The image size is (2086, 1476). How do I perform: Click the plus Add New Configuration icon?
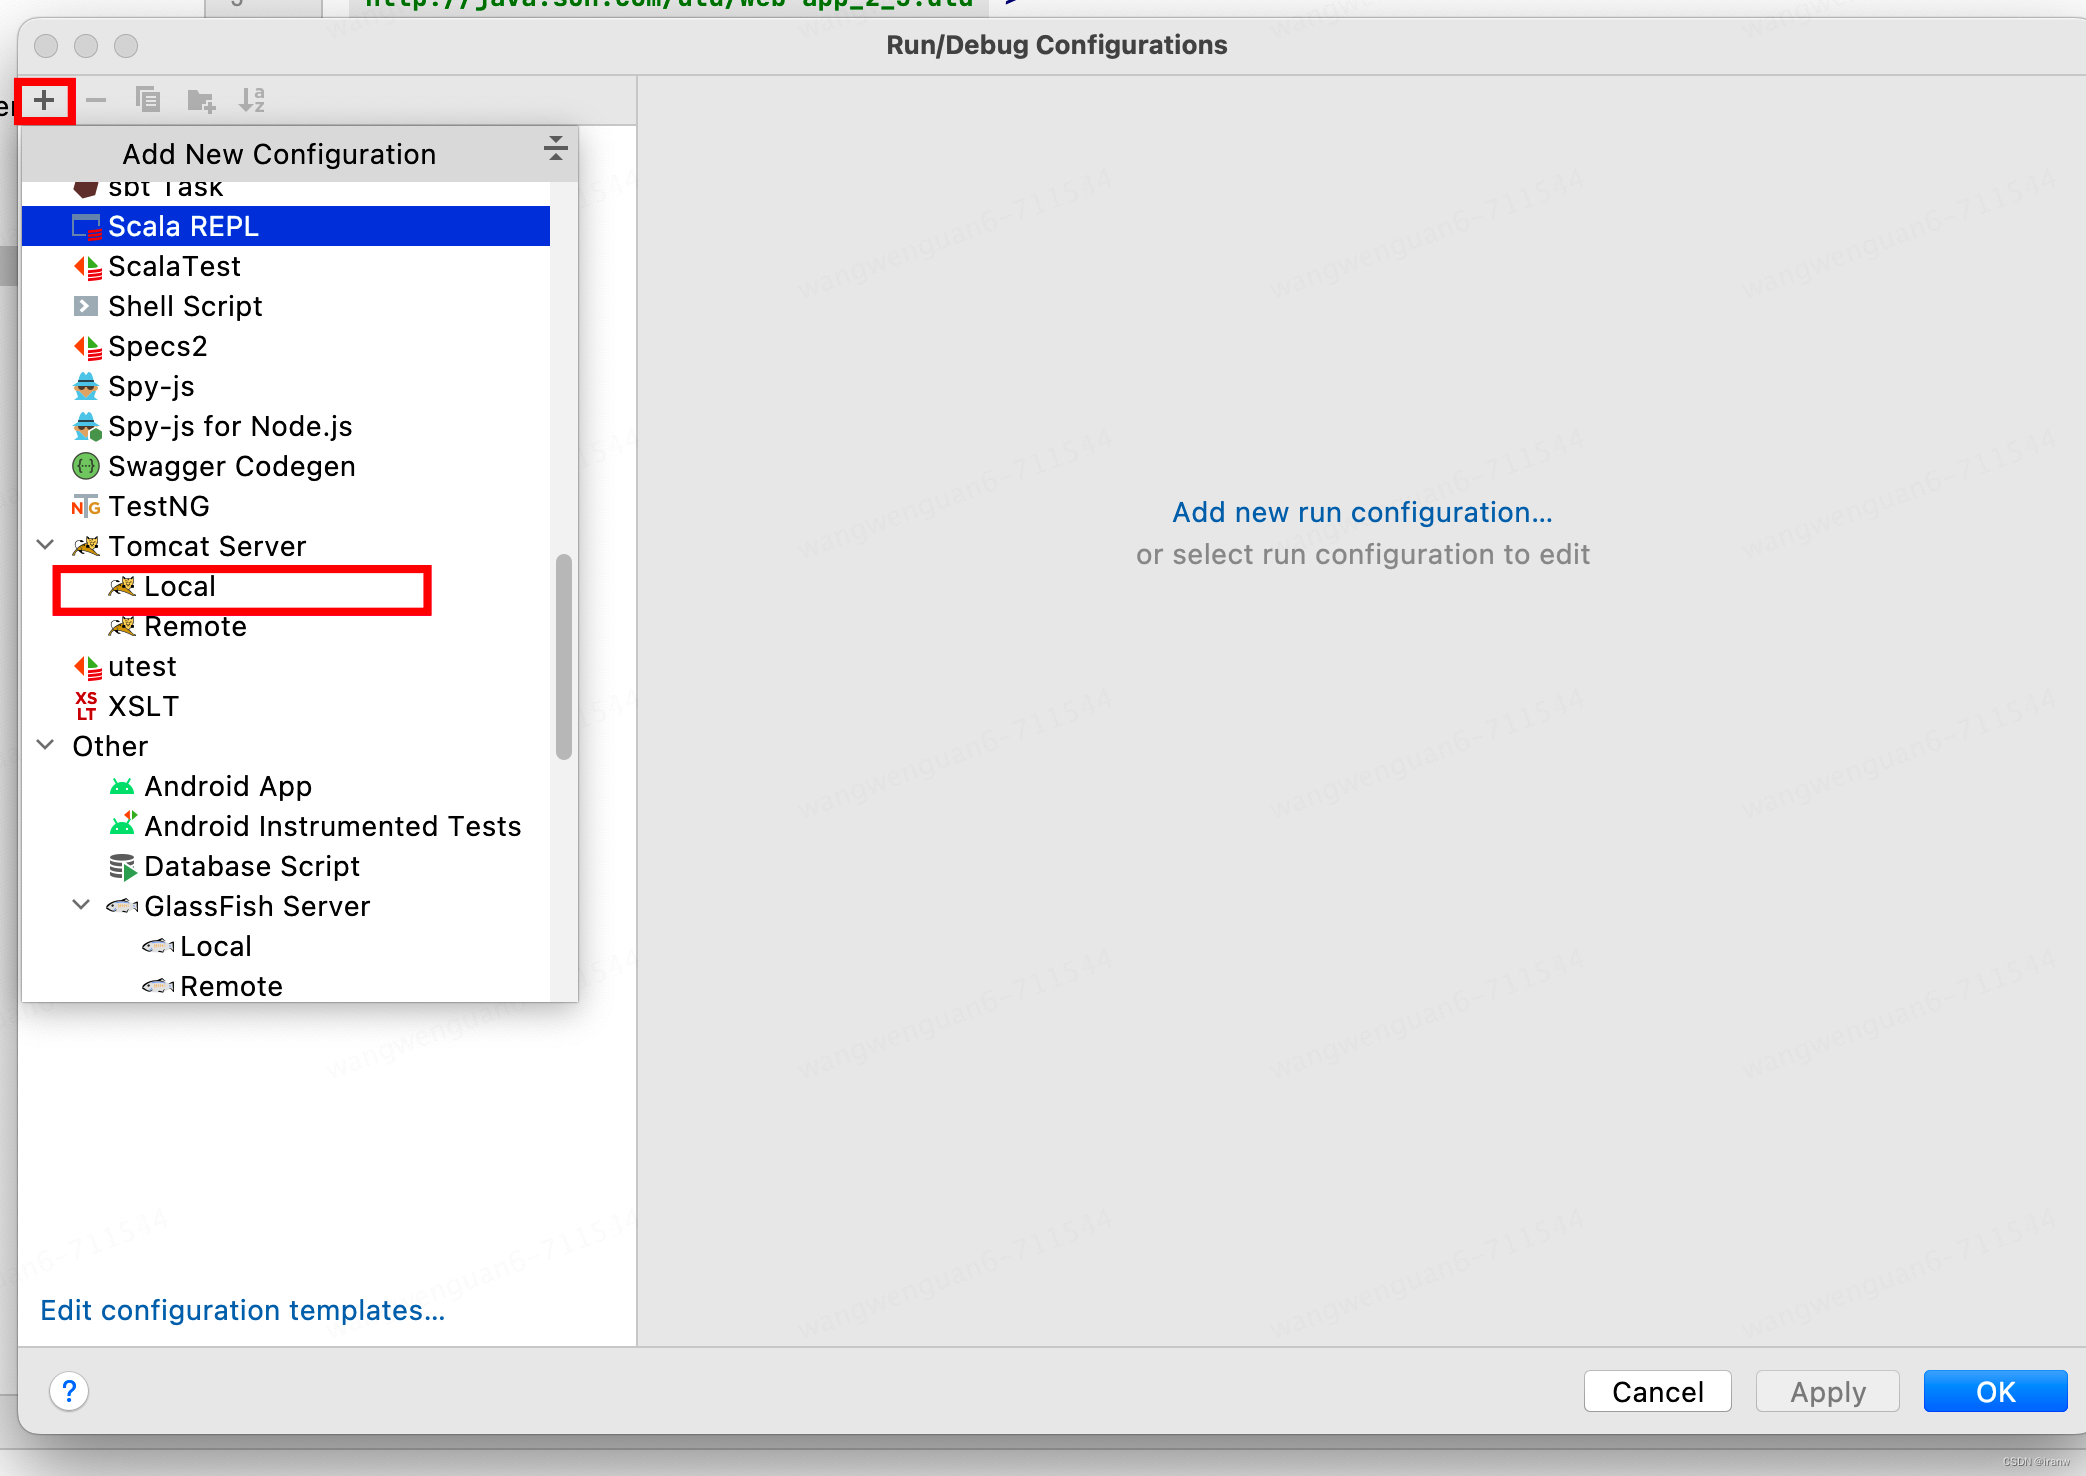pyautogui.click(x=44, y=100)
